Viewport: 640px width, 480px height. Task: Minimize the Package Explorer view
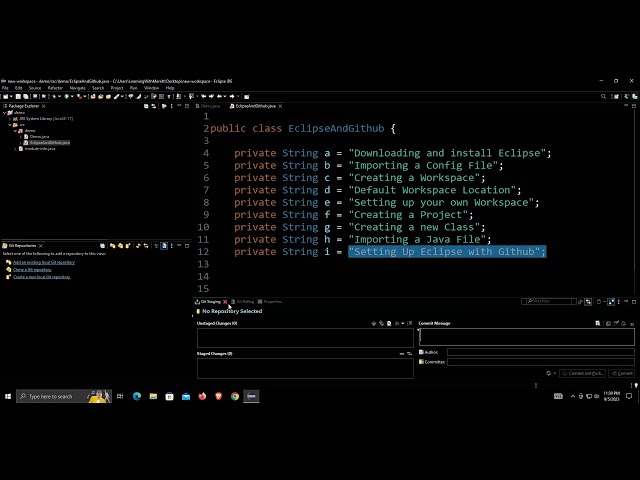click(179, 106)
